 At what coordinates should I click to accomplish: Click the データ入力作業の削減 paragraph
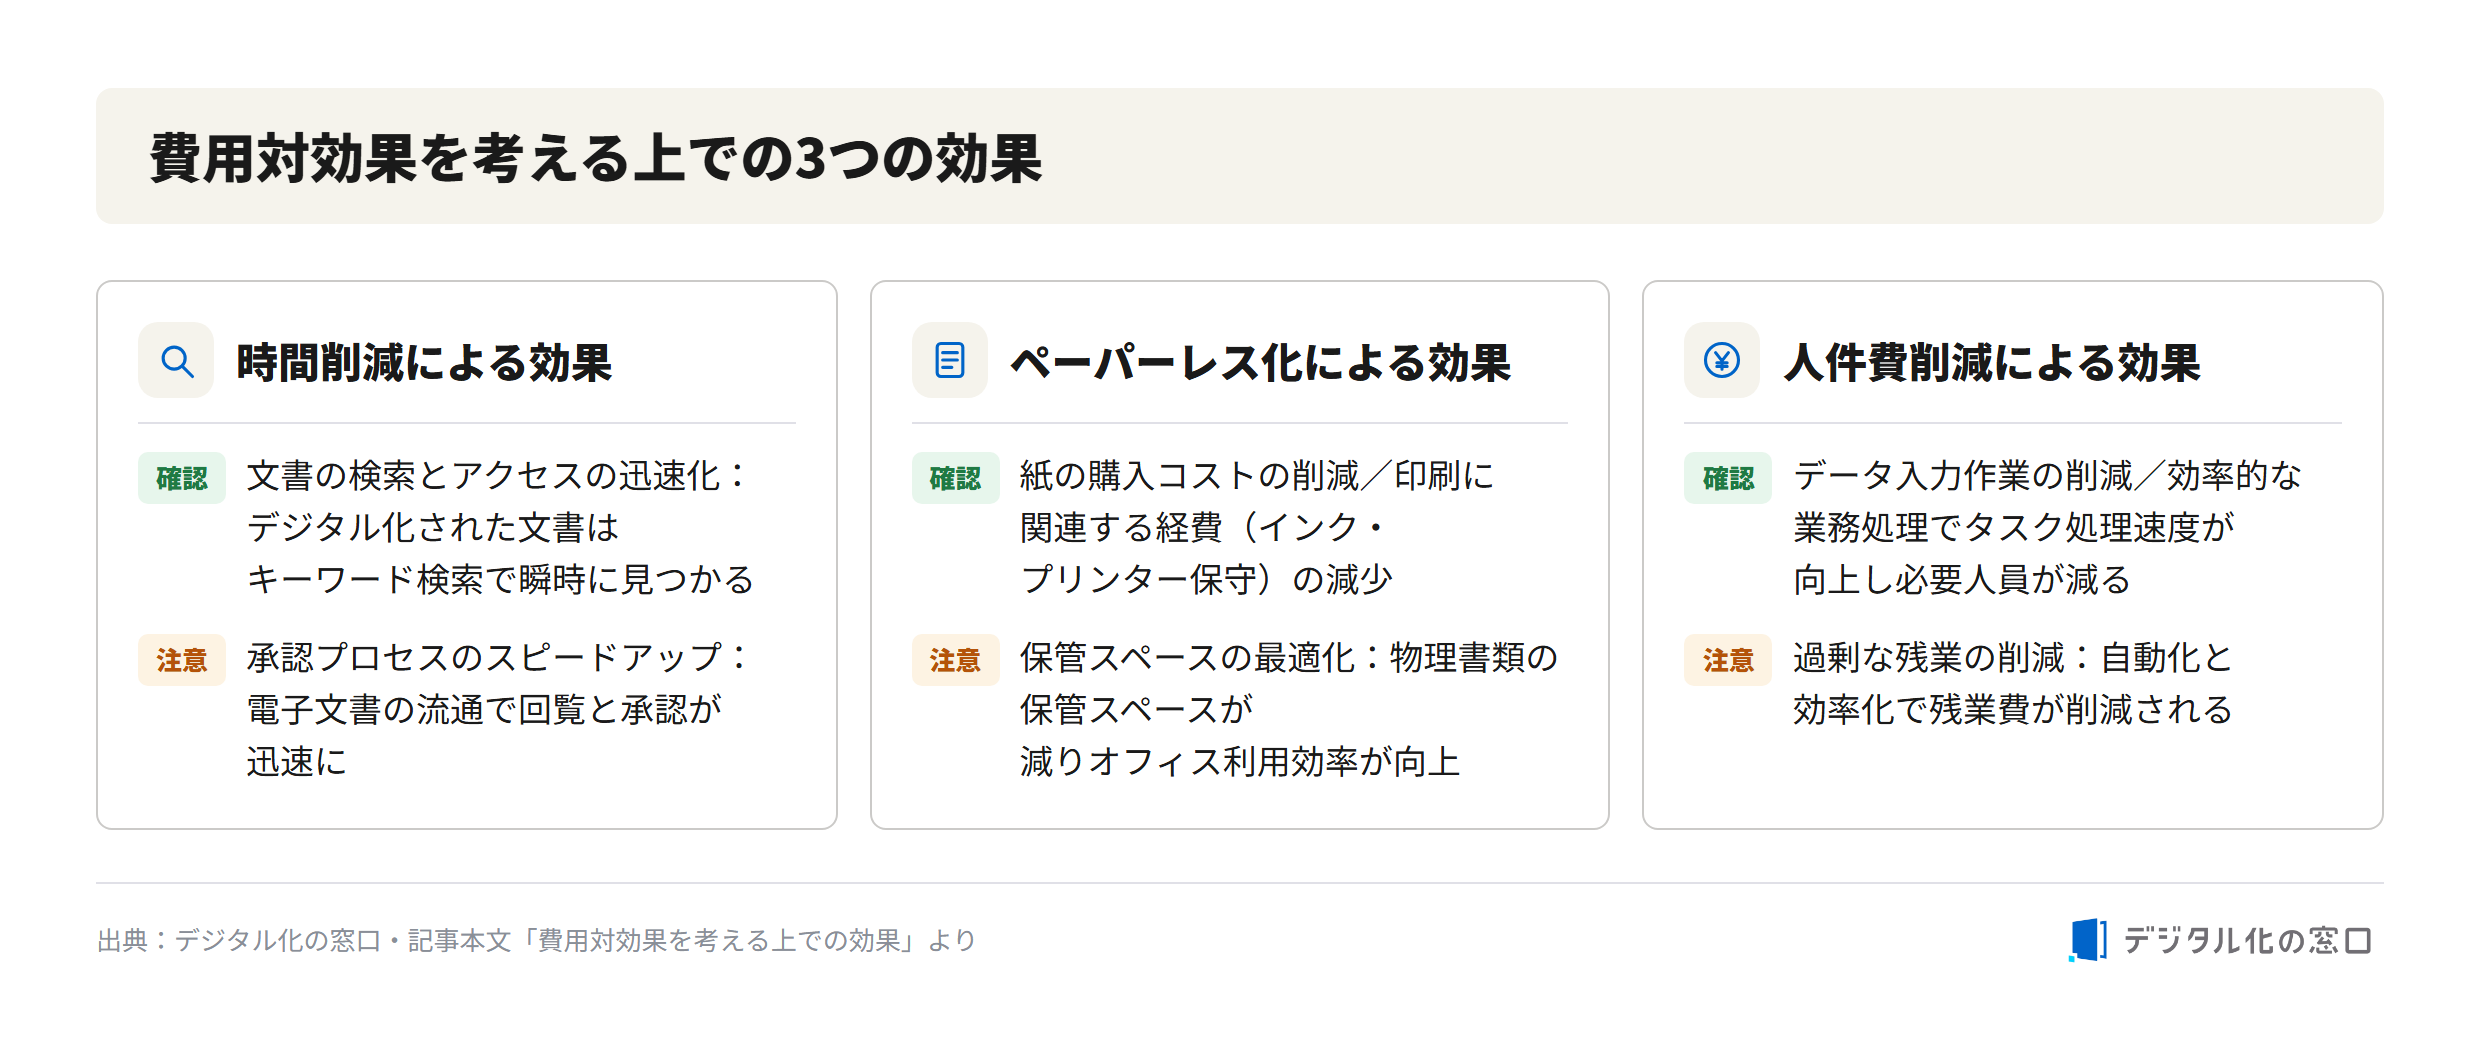(x=2047, y=527)
